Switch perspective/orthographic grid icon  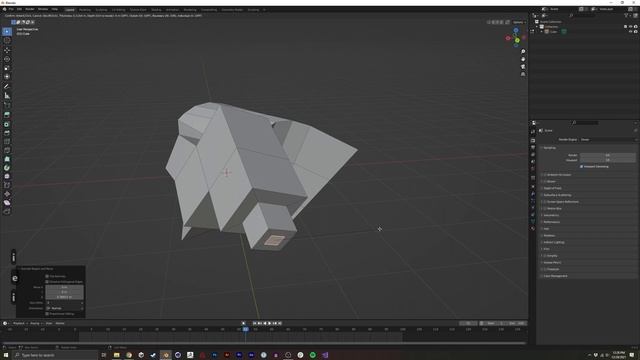point(523,74)
